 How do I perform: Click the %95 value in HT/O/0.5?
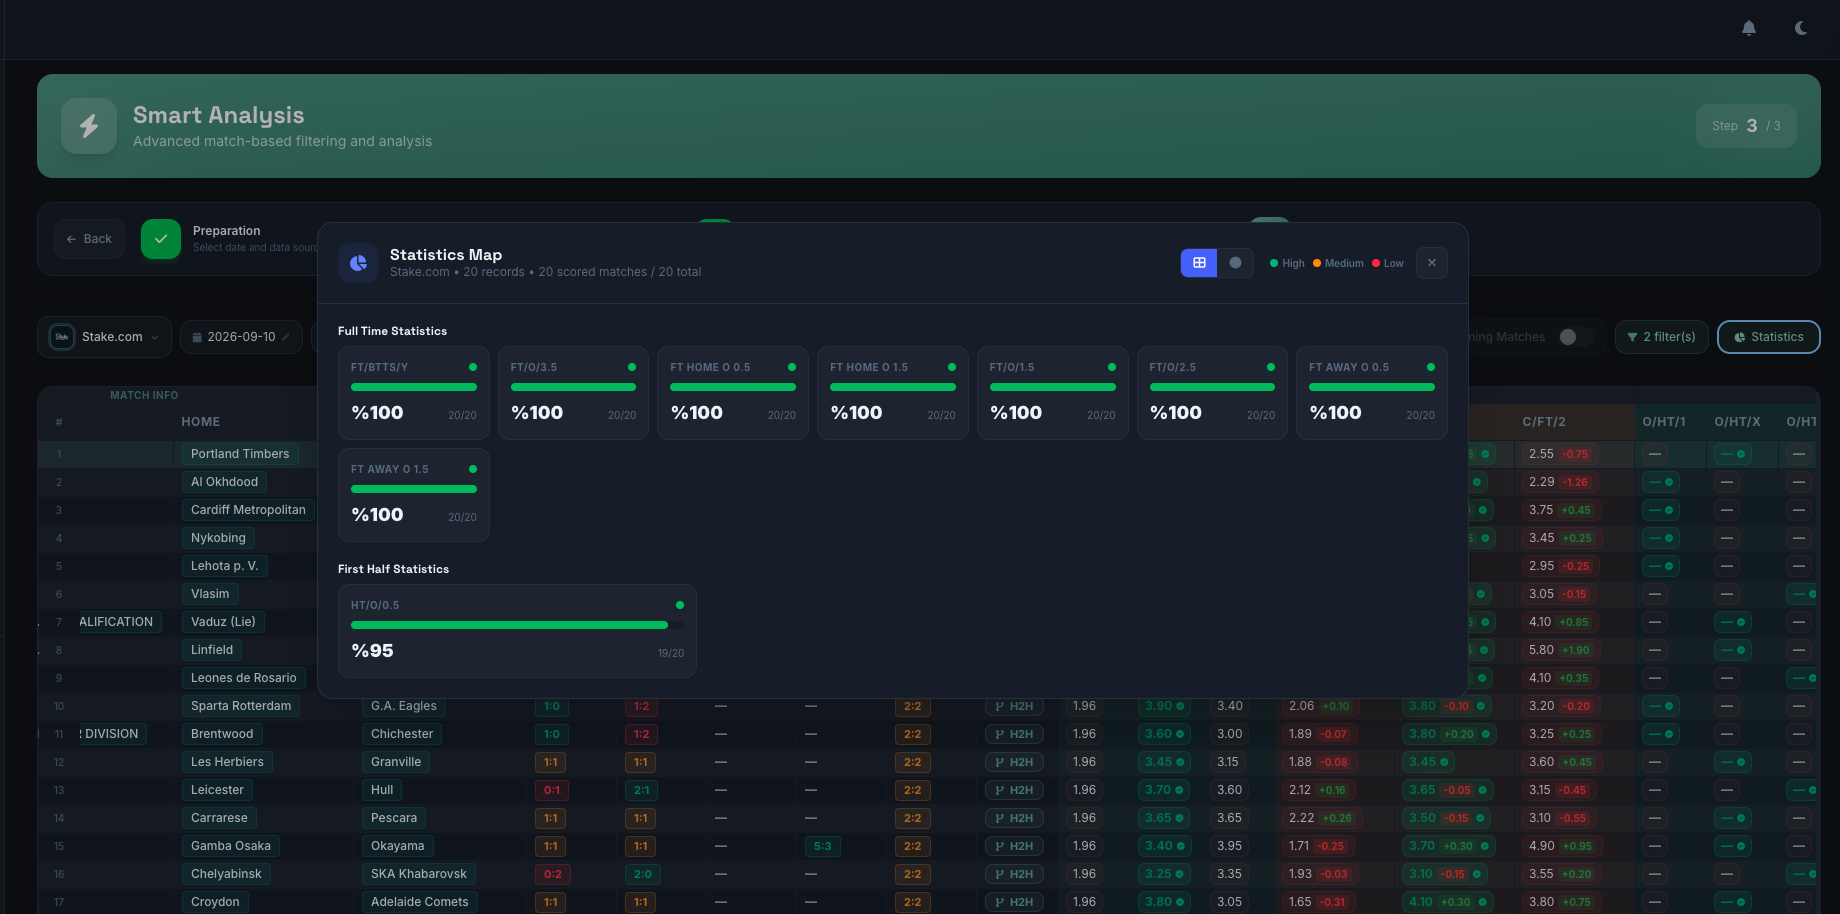pos(372,651)
